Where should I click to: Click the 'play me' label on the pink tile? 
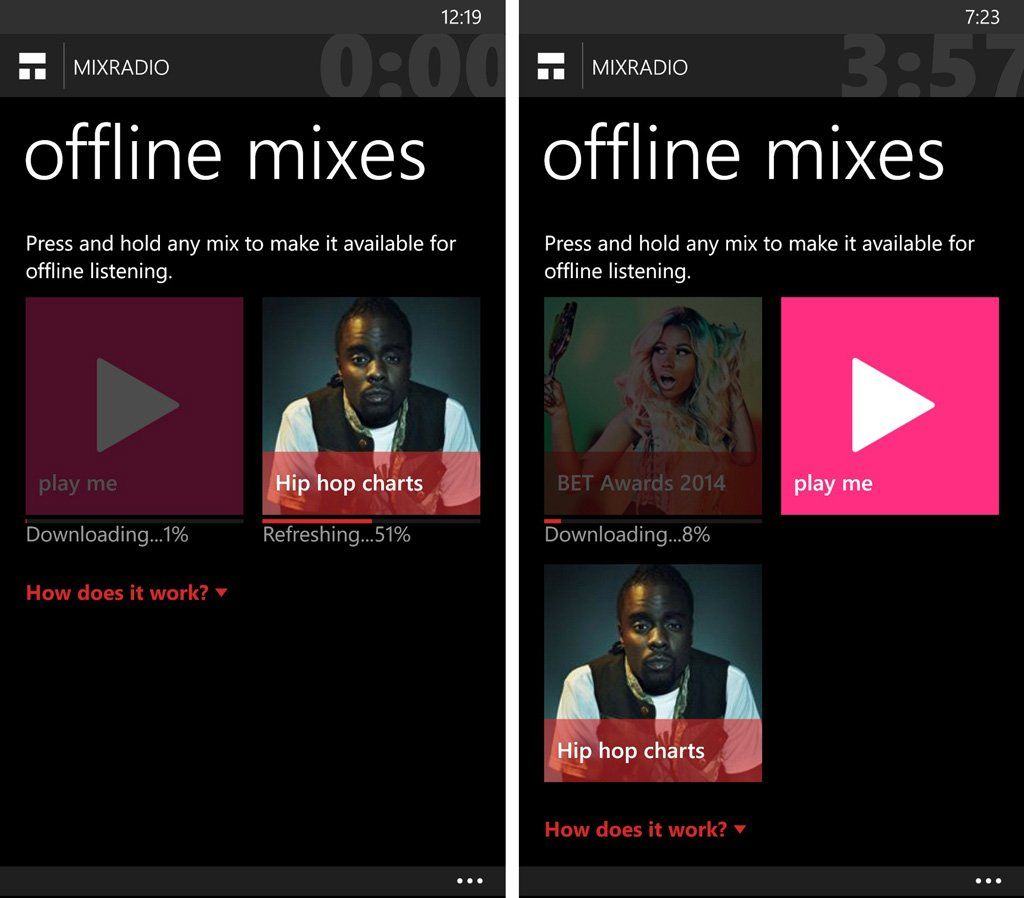832,483
